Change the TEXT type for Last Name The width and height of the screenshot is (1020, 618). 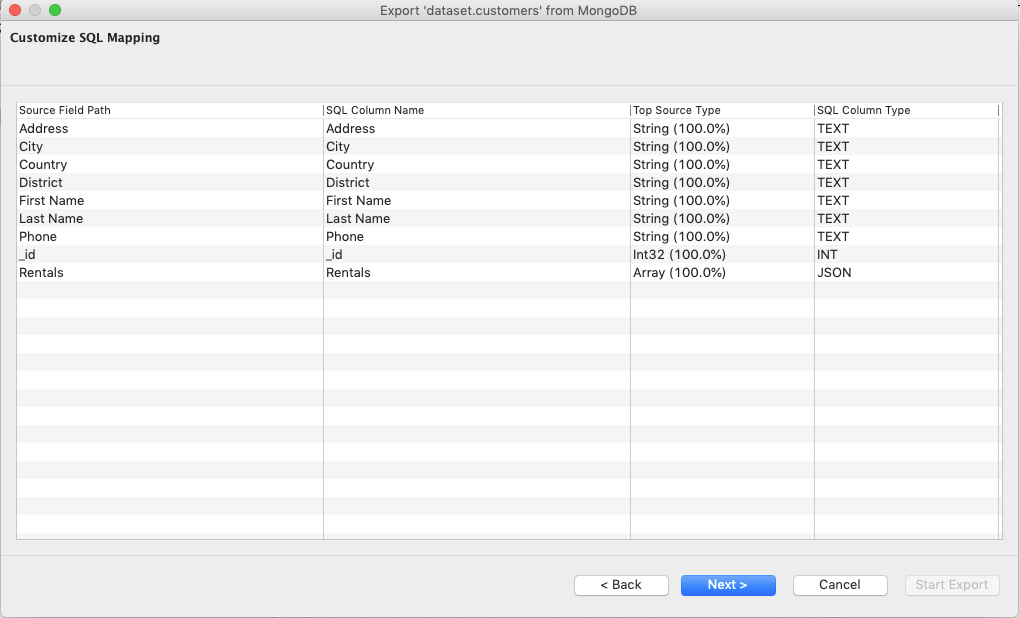click(906, 219)
